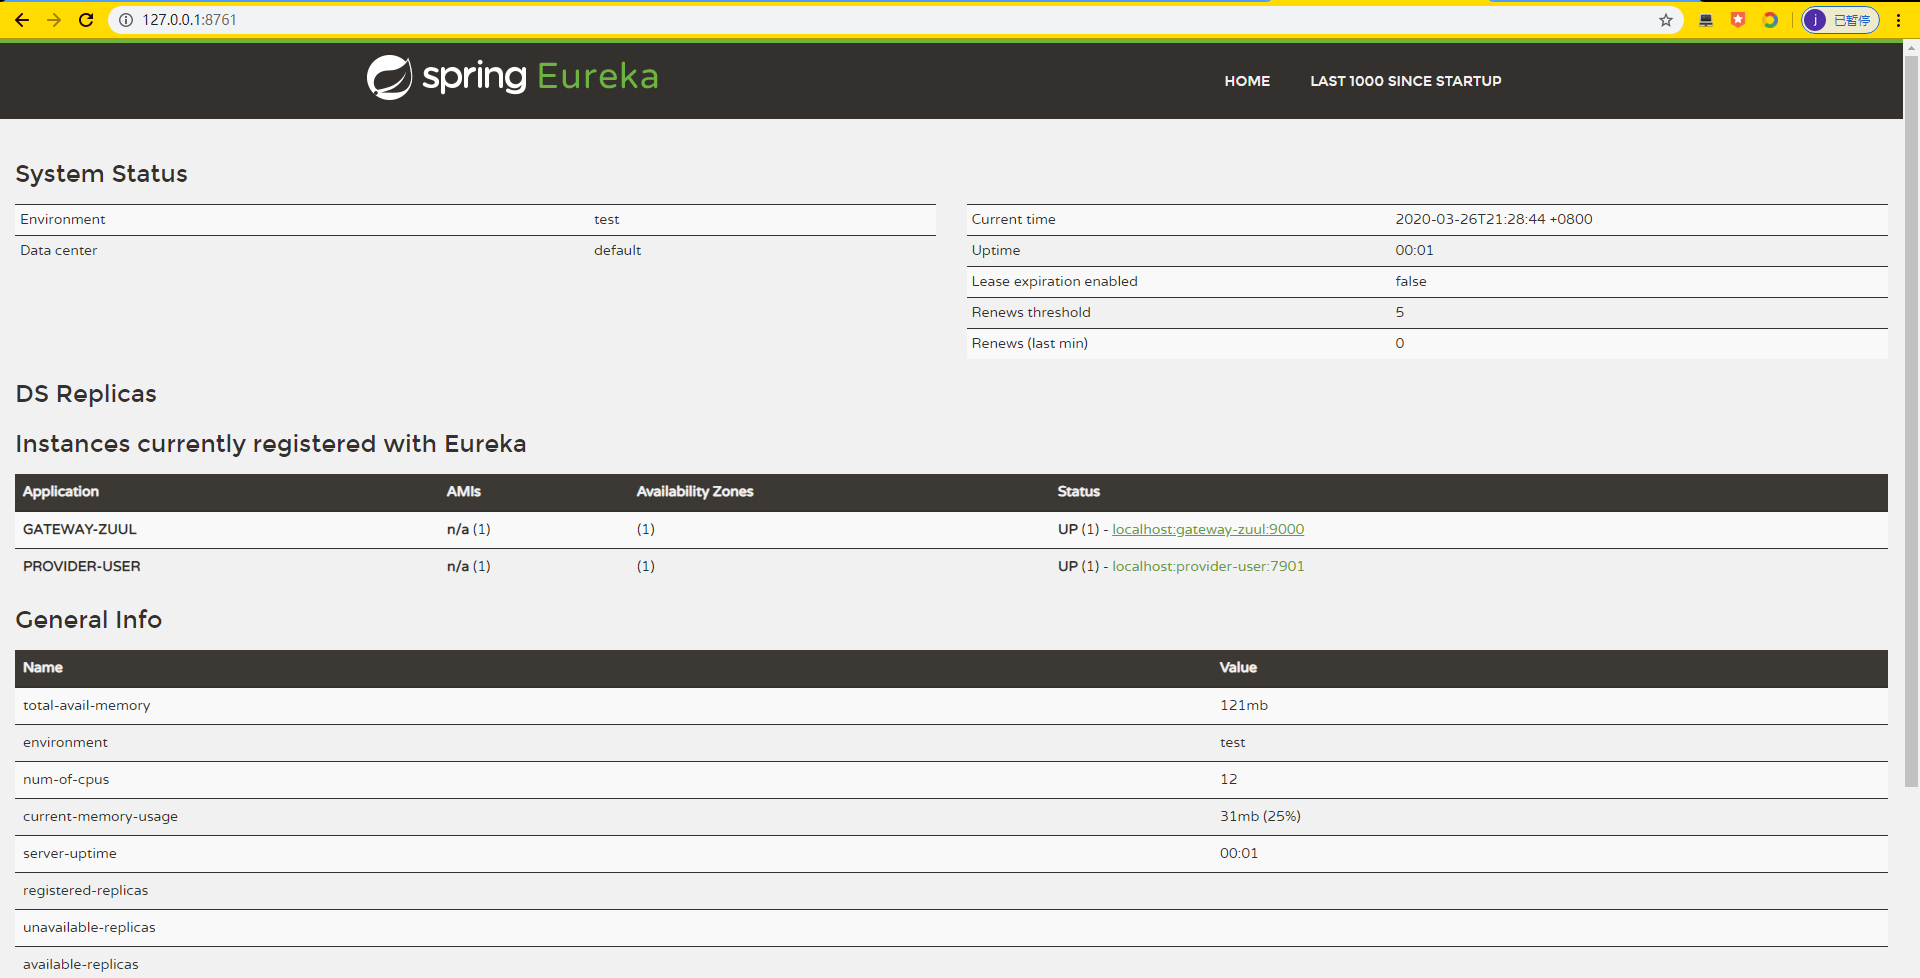Bookmark this page with the star icon
Screen dimensions: 1920x978
point(1665,19)
